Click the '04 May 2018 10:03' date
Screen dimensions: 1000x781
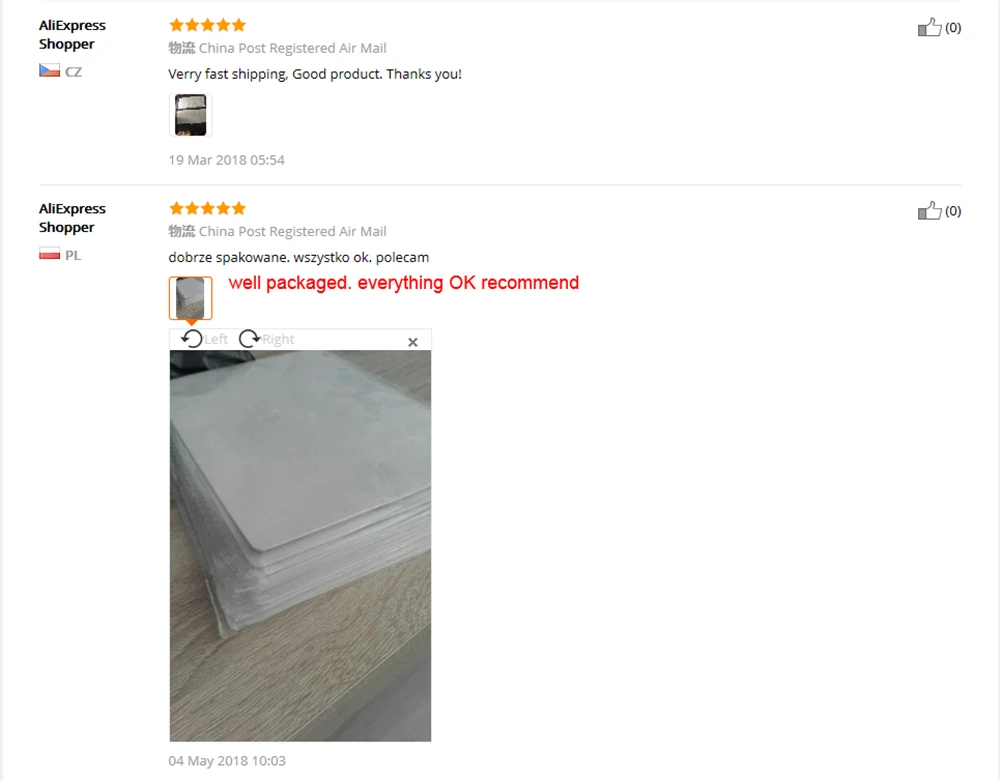click(x=227, y=761)
